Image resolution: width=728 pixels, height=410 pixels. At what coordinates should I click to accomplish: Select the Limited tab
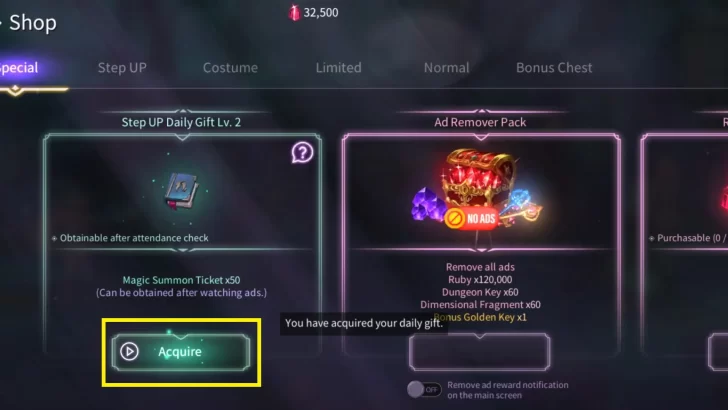(x=338, y=68)
